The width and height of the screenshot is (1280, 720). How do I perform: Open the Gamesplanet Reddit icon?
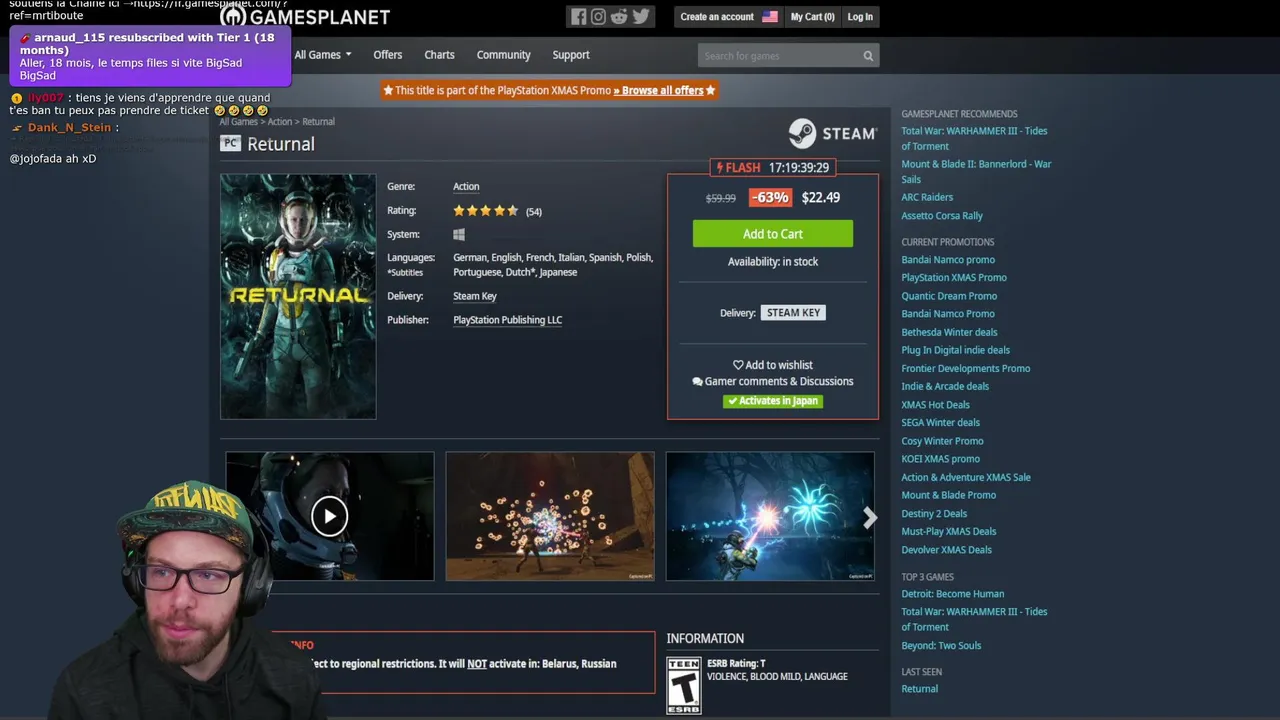click(619, 16)
